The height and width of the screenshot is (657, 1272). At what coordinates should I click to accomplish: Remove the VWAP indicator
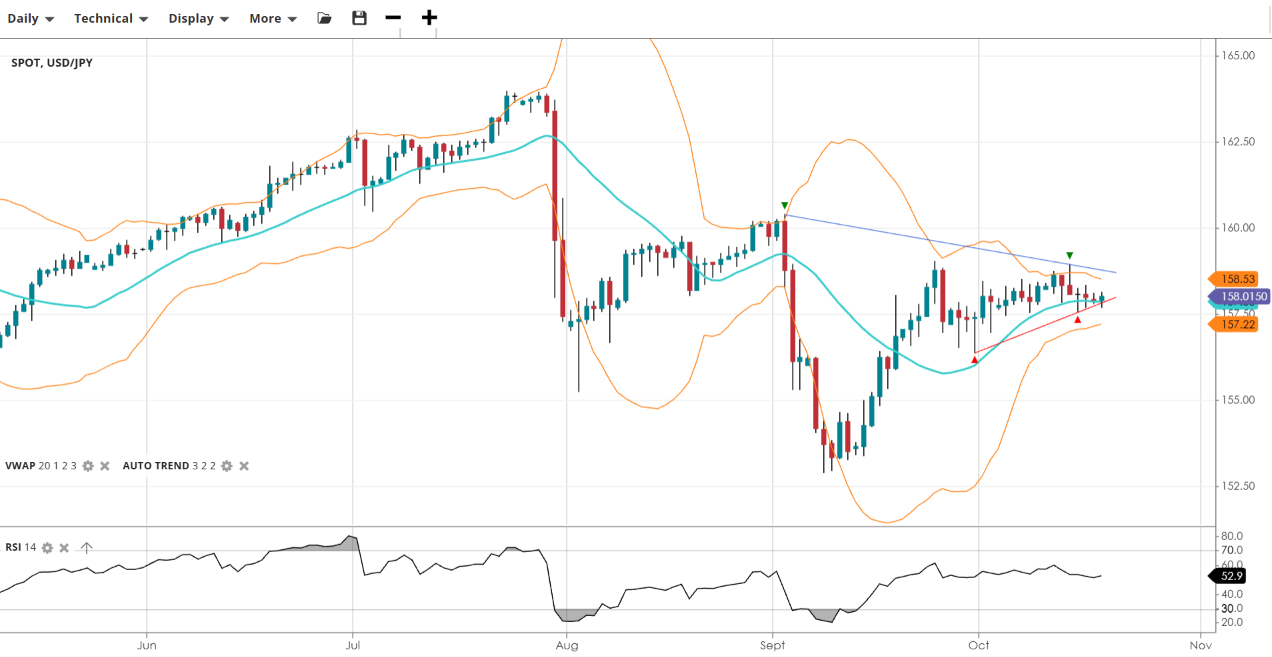pyautogui.click(x=105, y=466)
